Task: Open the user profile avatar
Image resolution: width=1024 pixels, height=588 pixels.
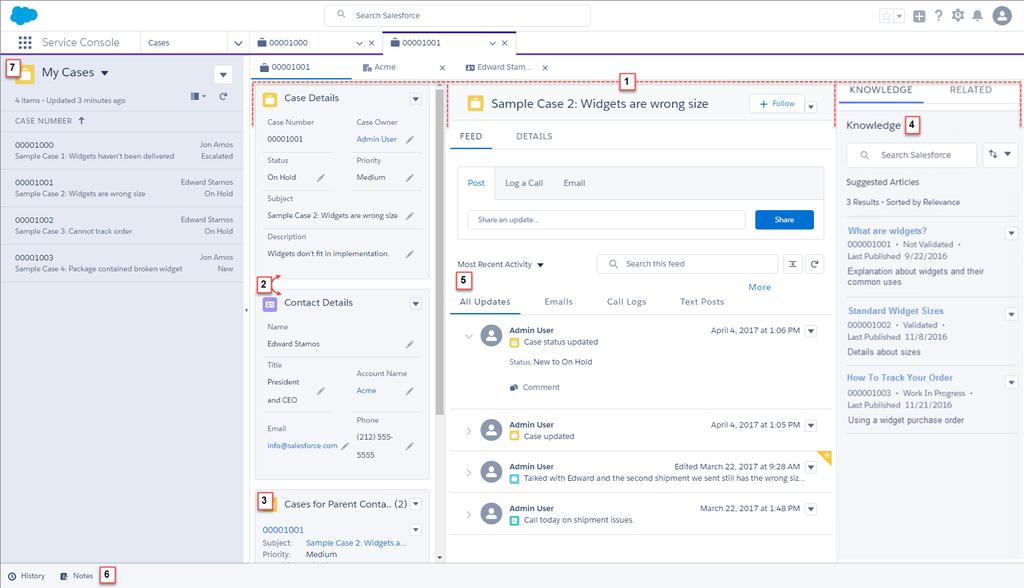Action: 1002,15
